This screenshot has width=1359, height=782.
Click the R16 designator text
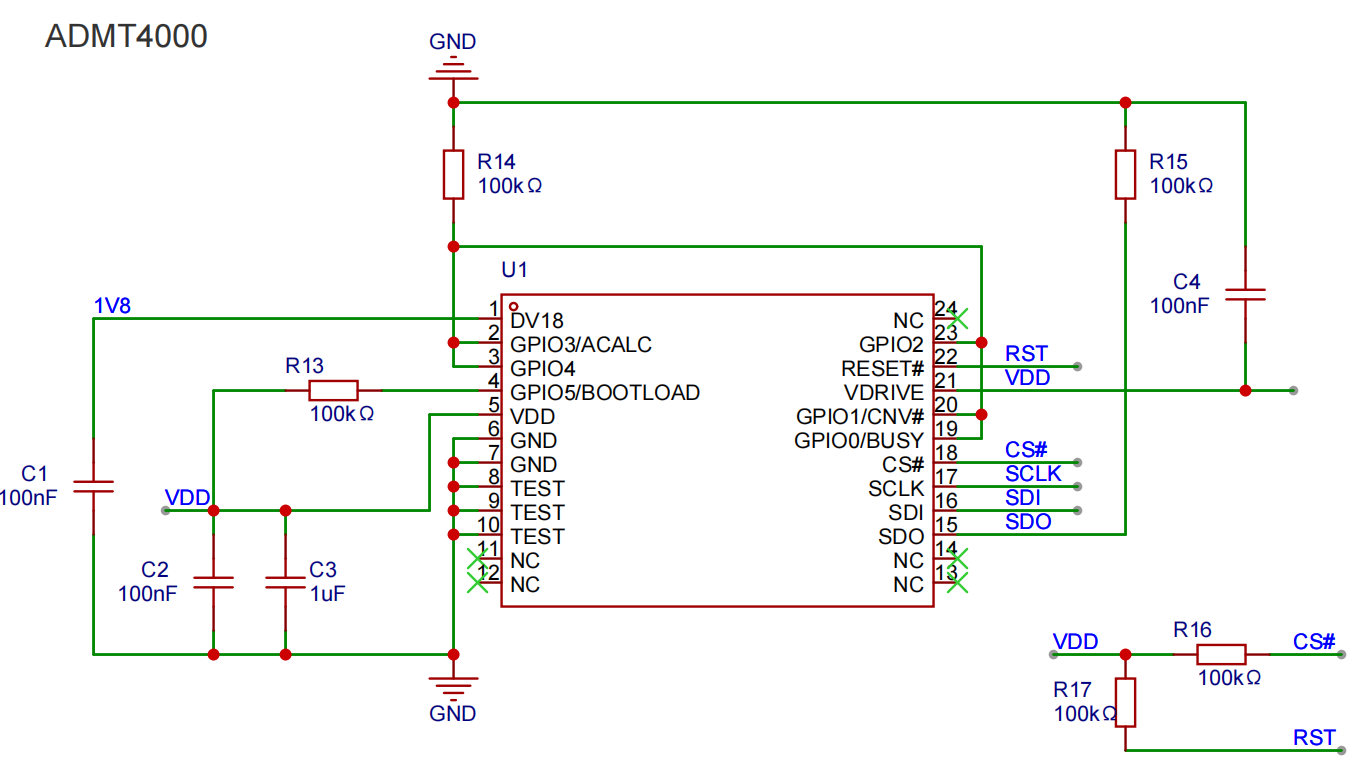click(1193, 629)
